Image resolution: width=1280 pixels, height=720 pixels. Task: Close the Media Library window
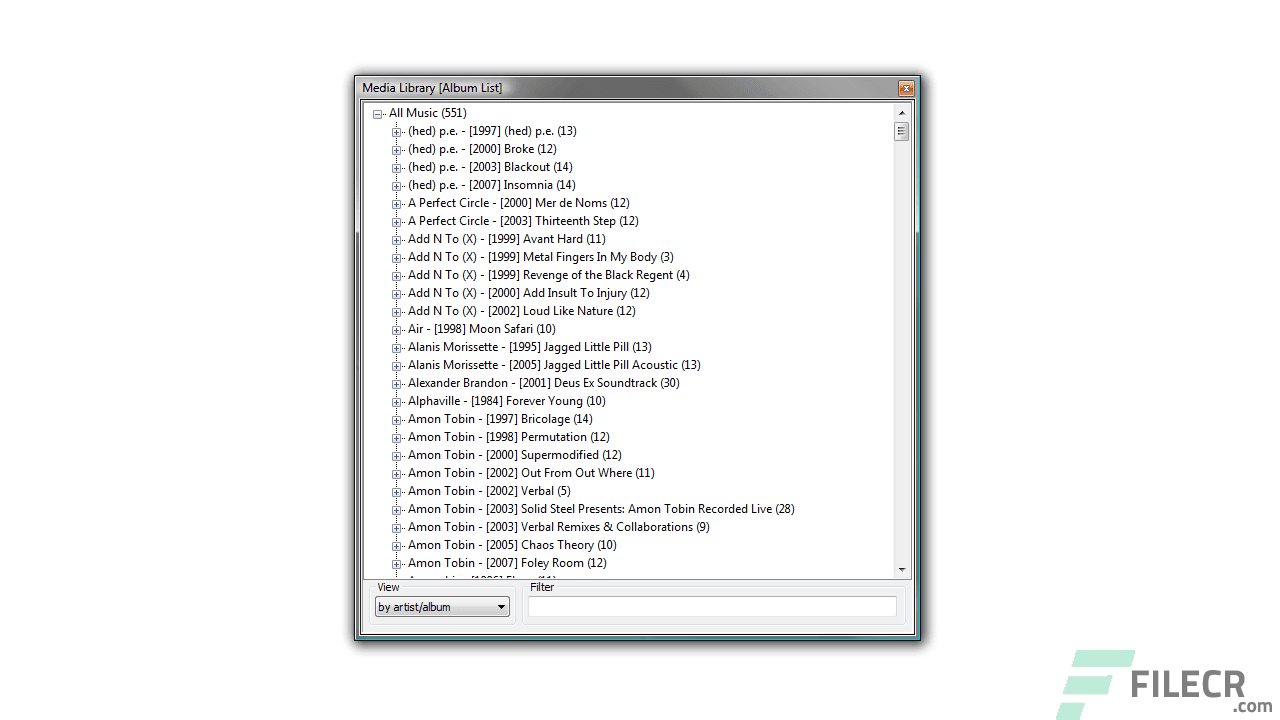(906, 88)
